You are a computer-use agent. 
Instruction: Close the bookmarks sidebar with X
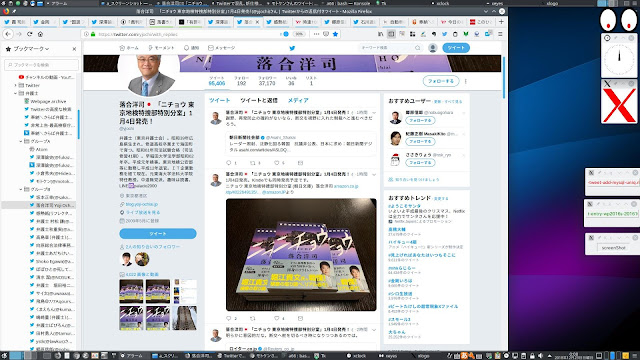[x=74, y=49]
